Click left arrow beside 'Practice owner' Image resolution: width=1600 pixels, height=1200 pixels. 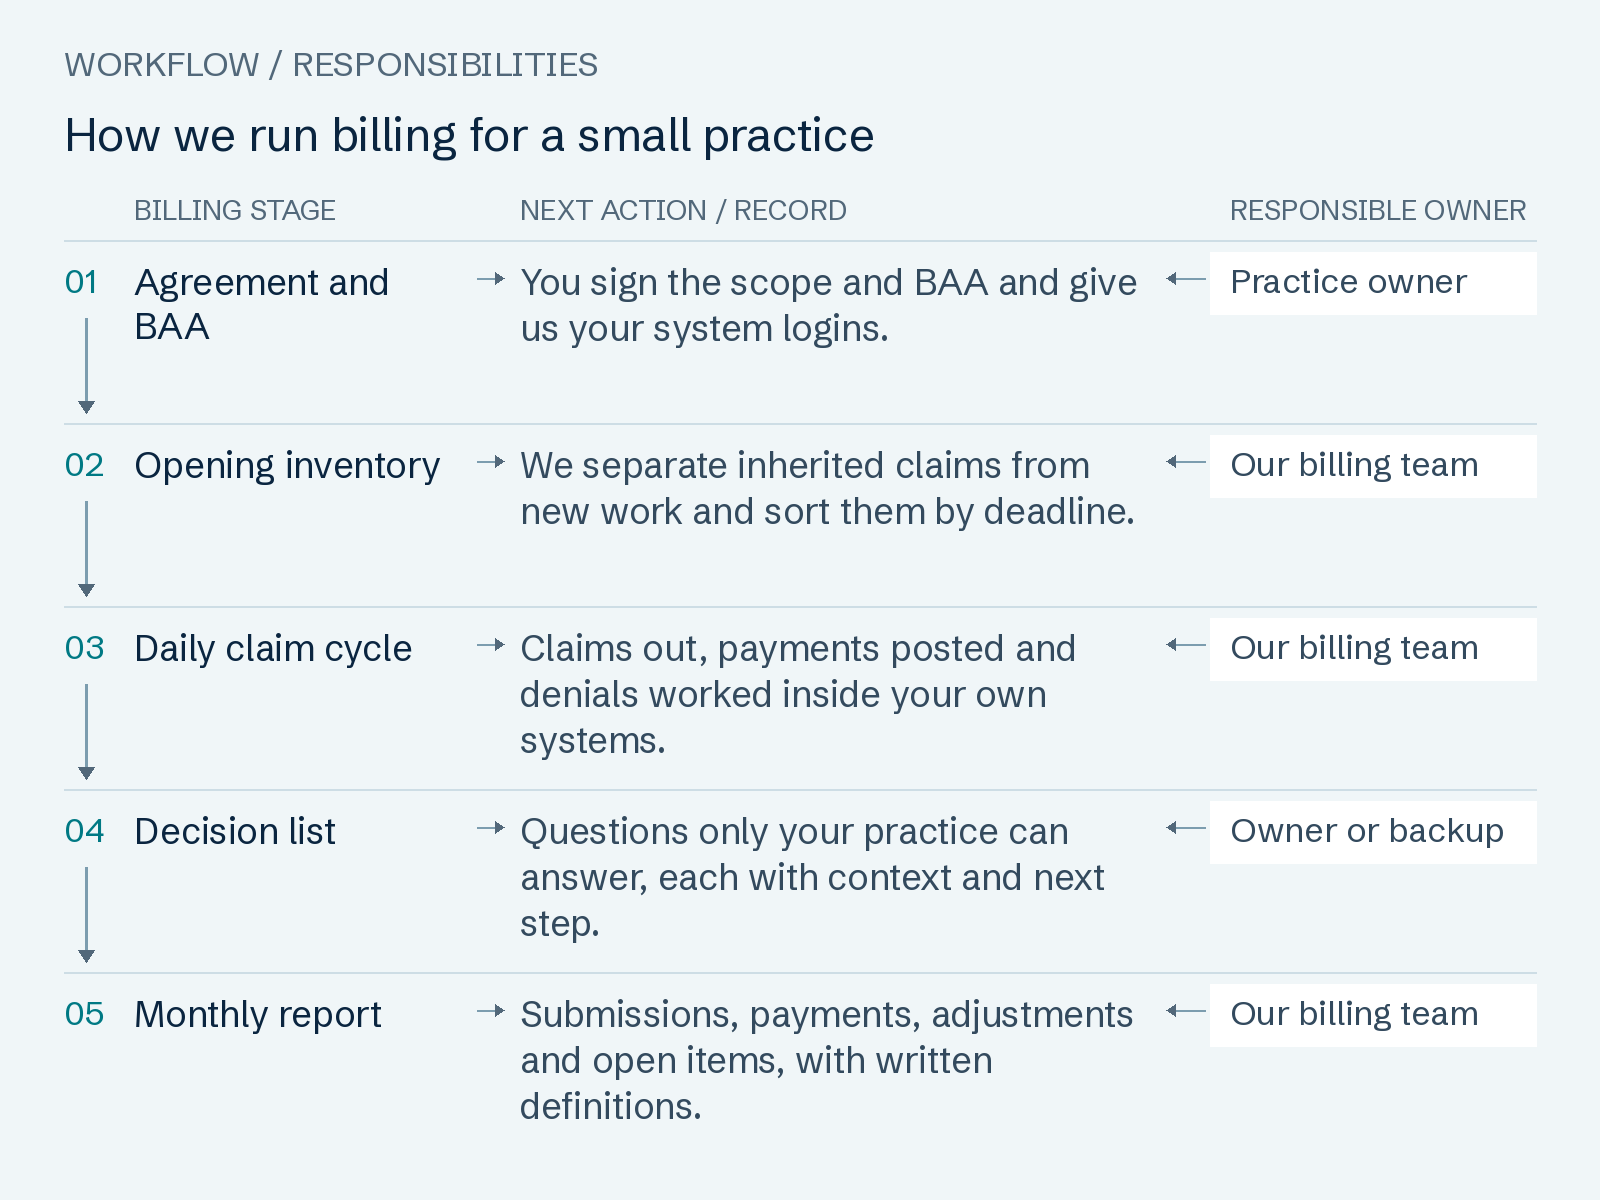coord(1186,279)
